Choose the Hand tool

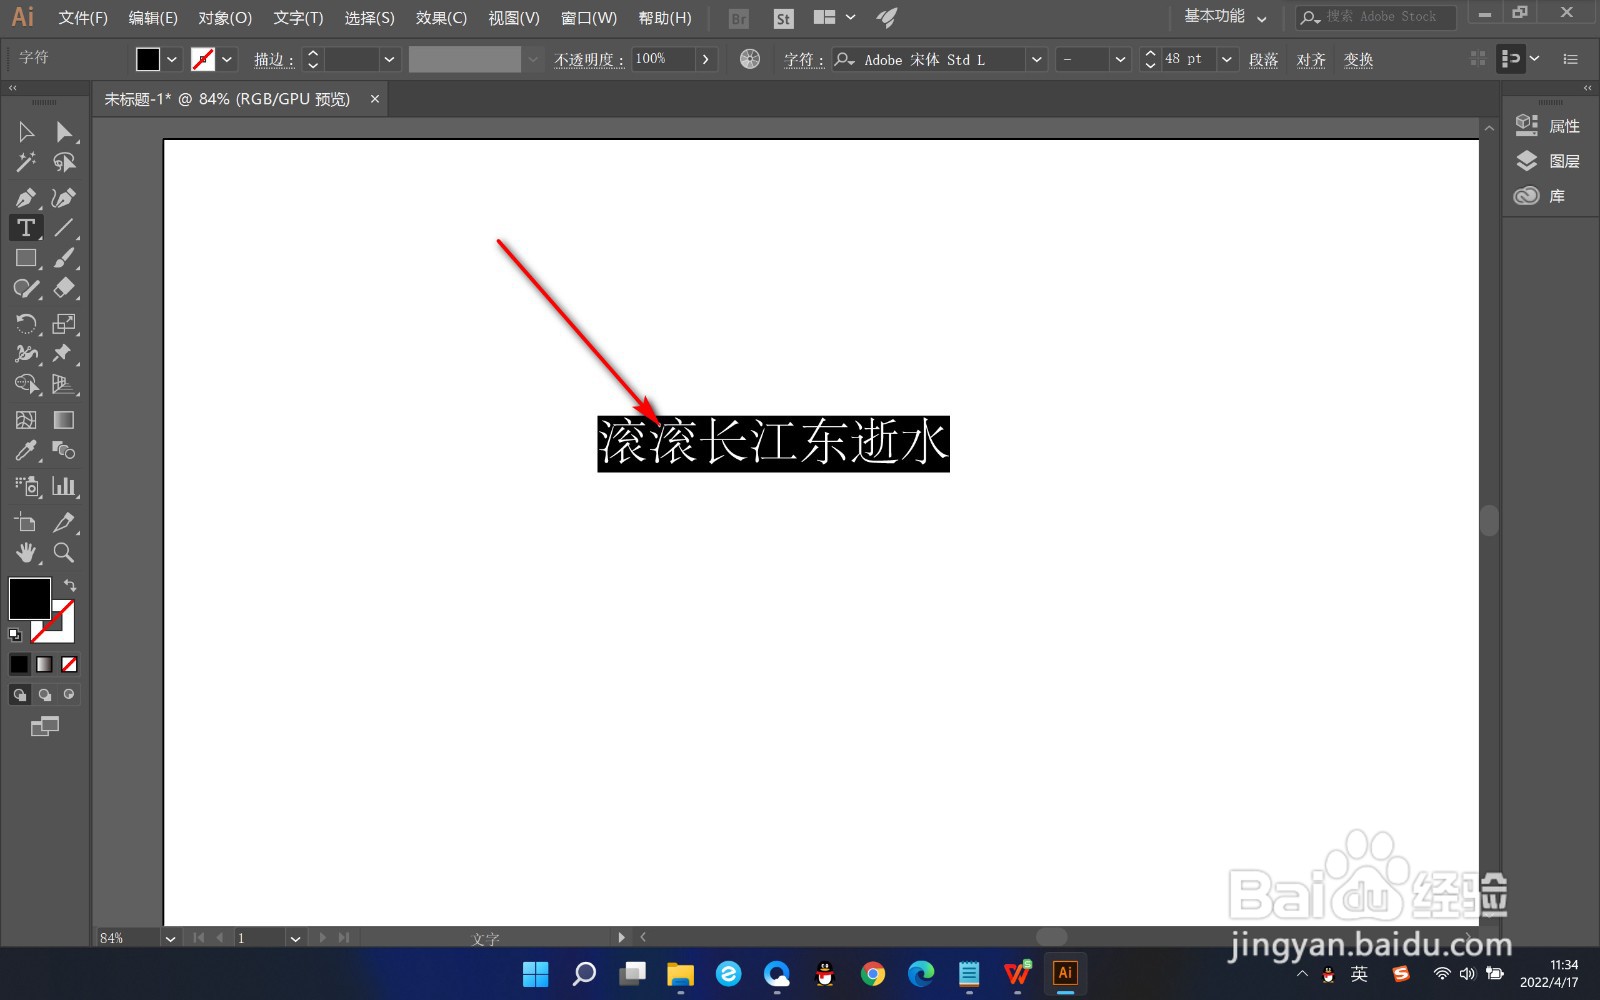[26, 553]
